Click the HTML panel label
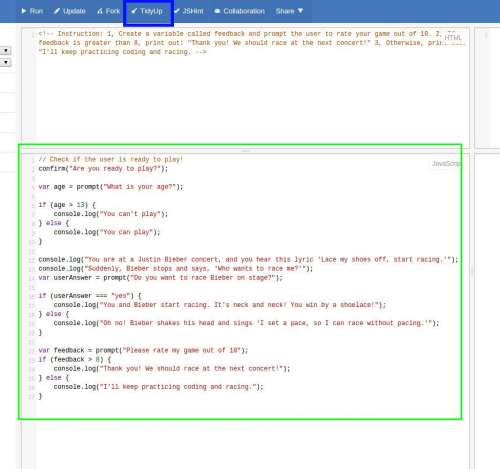The width and height of the screenshot is (500, 469). (x=453, y=38)
